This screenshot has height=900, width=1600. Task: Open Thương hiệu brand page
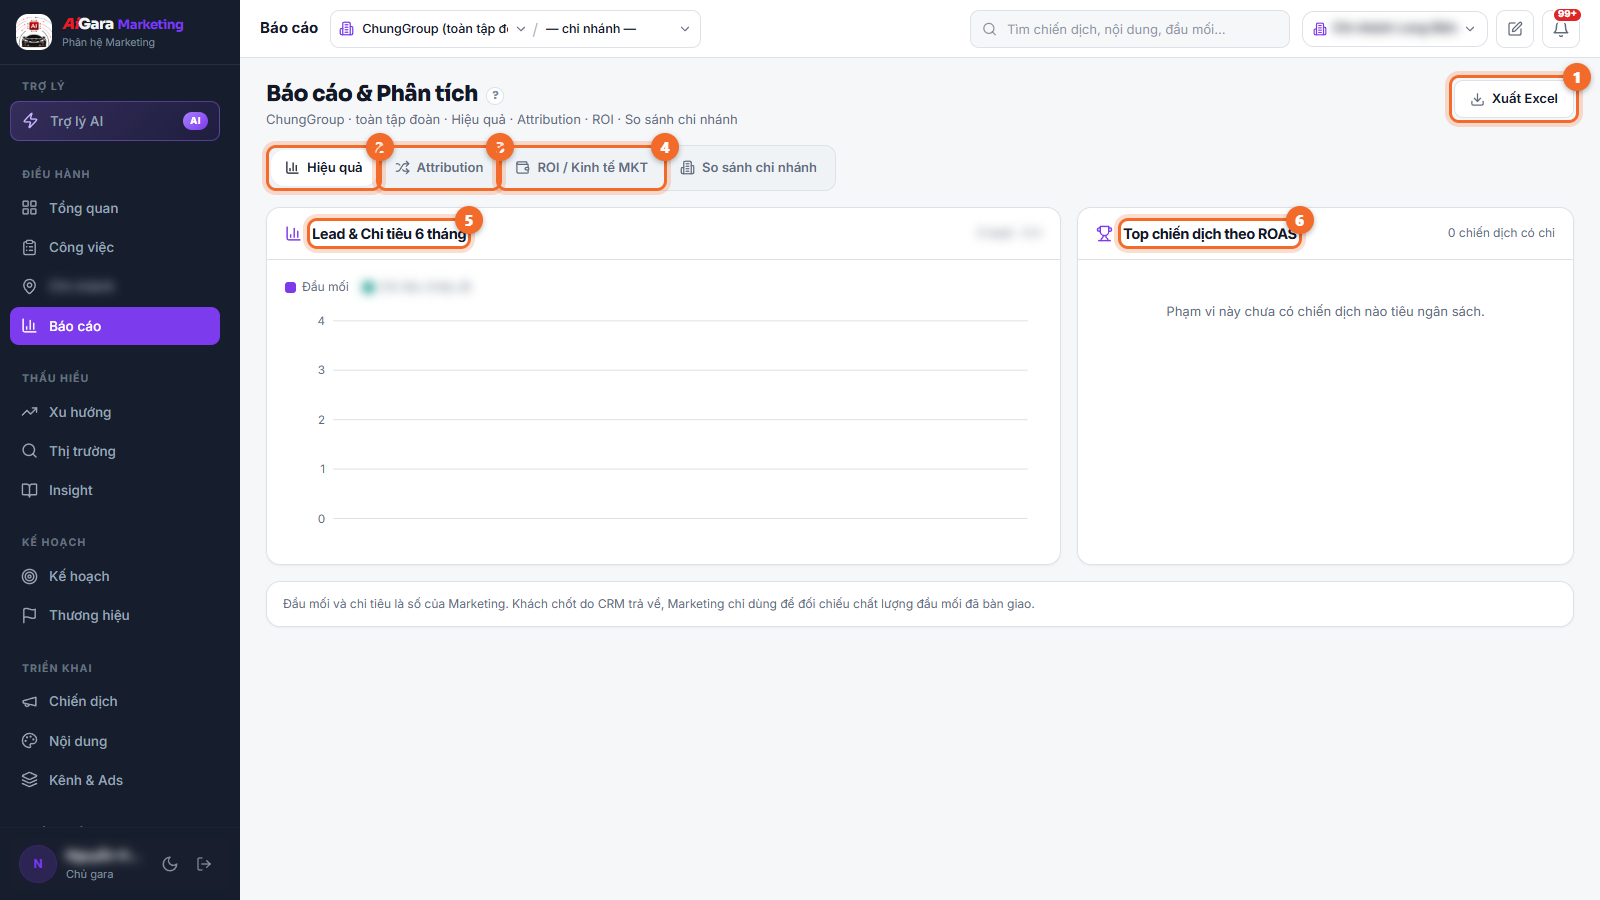115,615
